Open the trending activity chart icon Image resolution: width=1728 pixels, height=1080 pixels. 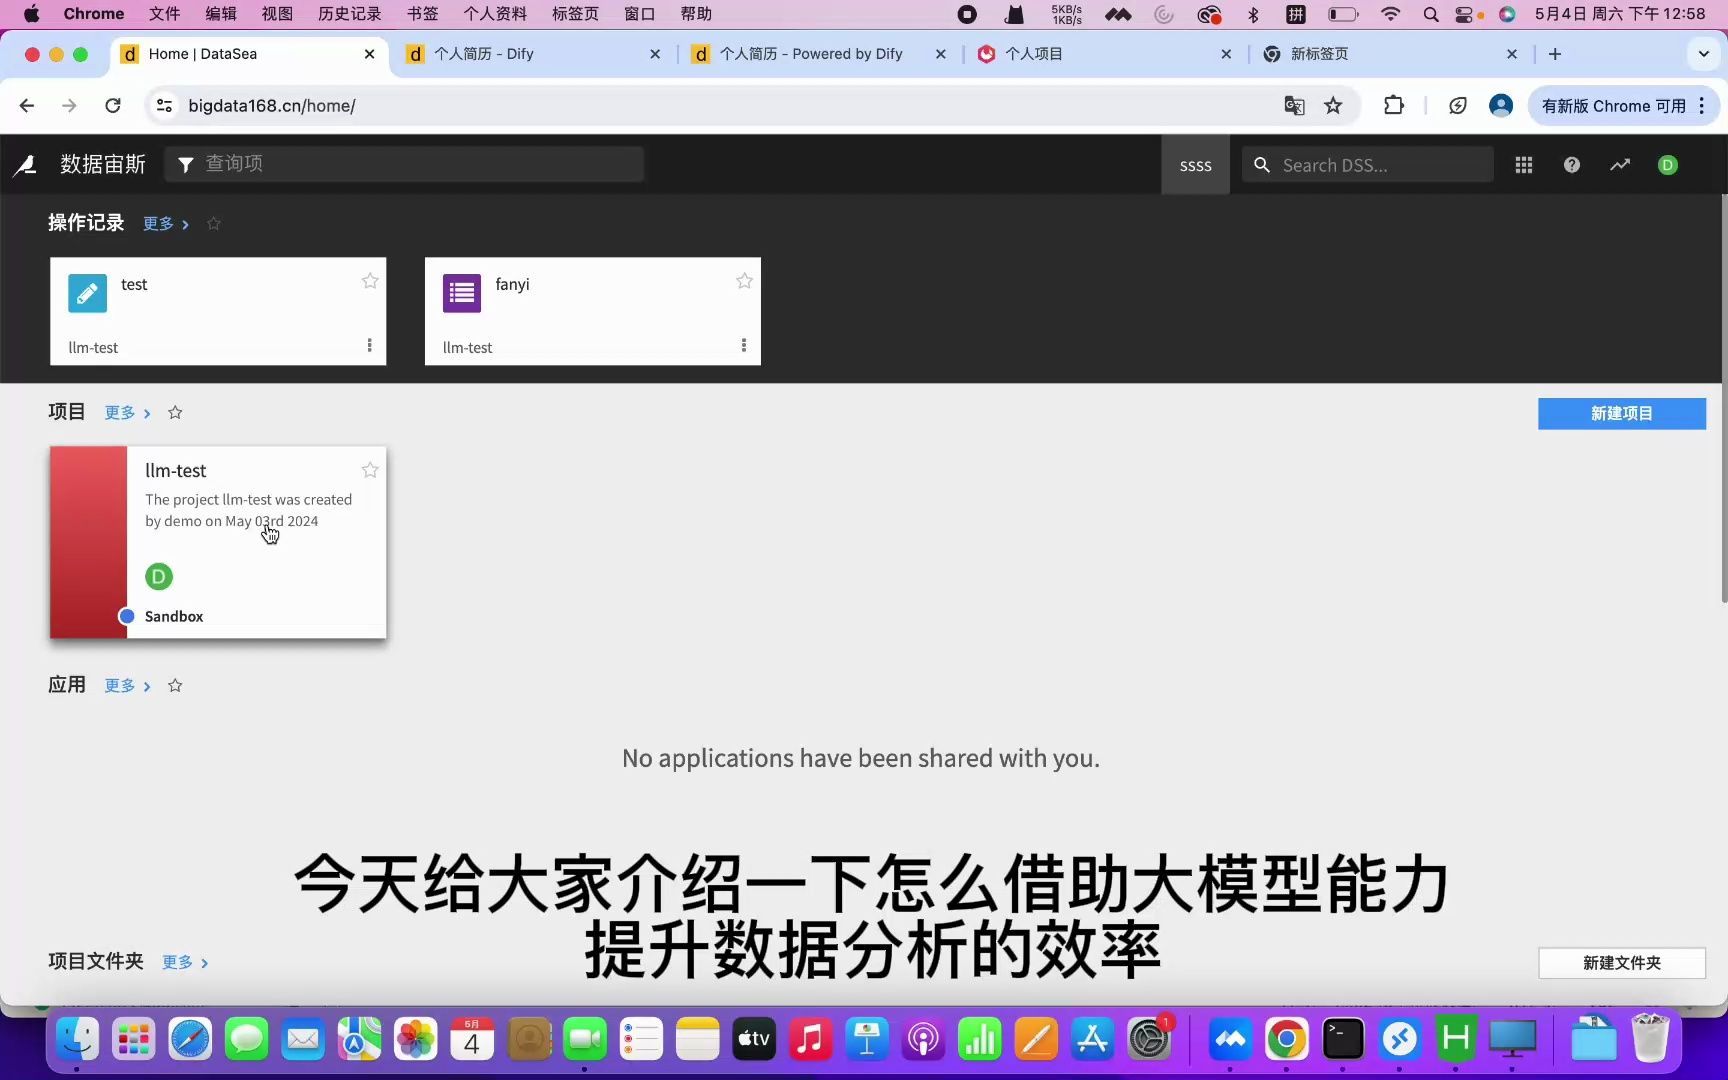pos(1620,165)
